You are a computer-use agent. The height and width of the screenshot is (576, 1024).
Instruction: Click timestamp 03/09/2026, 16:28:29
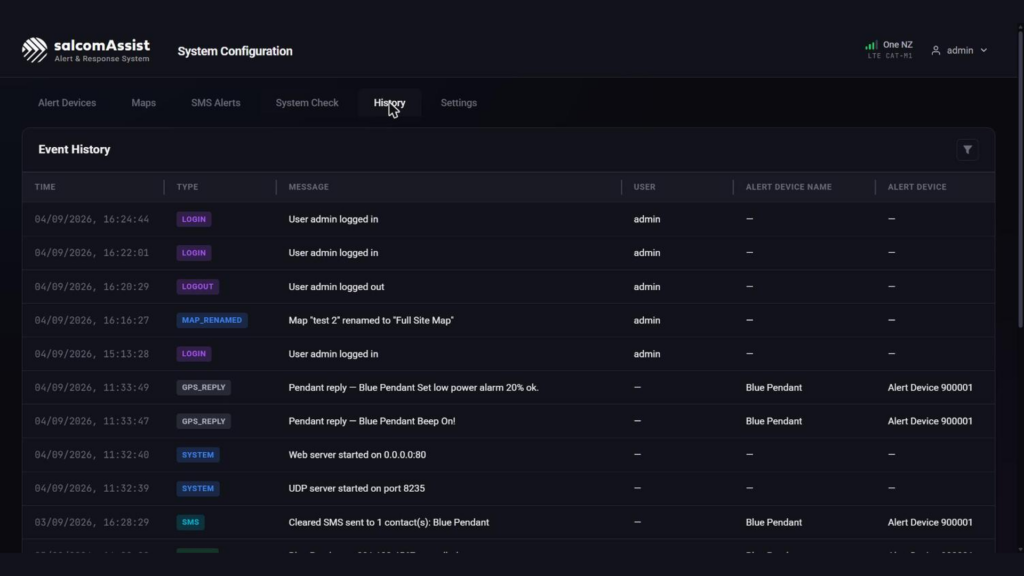pyautogui.click(x=91, y=522)
